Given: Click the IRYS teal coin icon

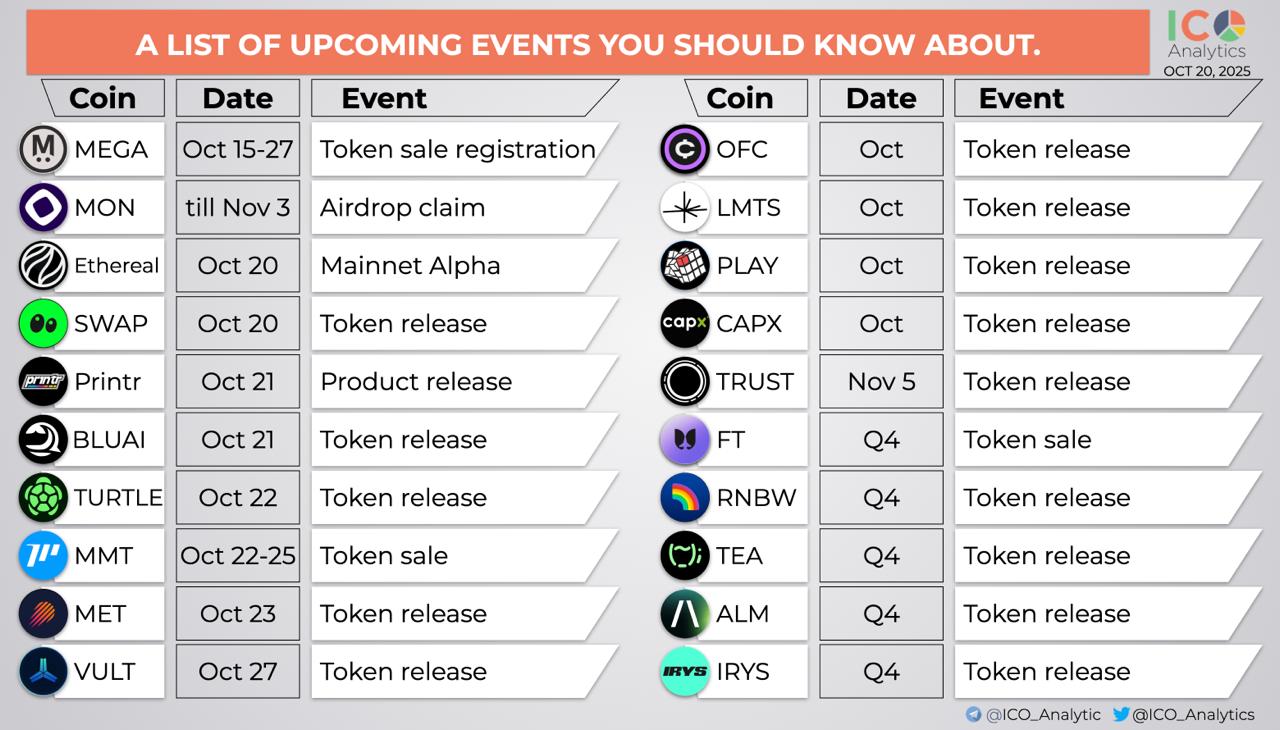Looking at the screenshot, I should click(x=685, y=672).
